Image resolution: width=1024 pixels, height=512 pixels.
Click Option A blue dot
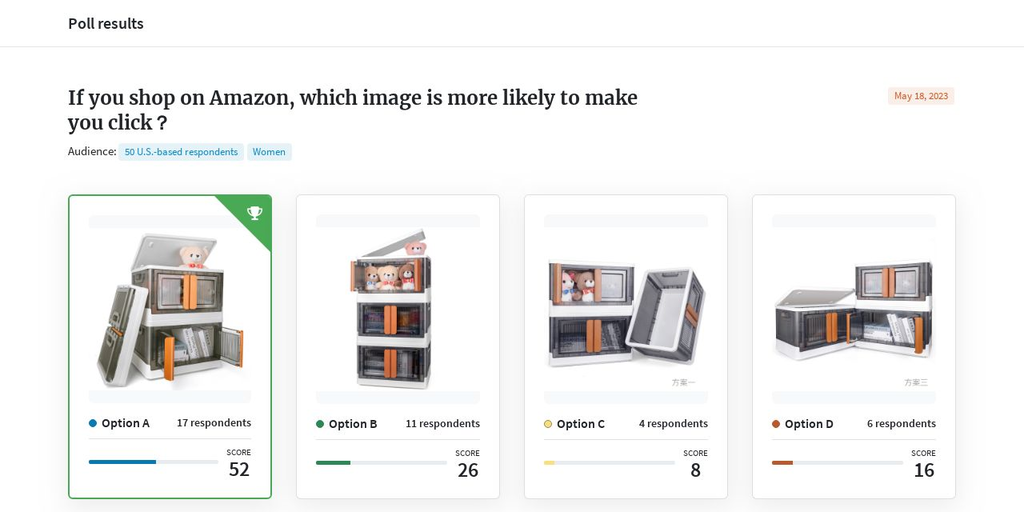coord(93,423)
